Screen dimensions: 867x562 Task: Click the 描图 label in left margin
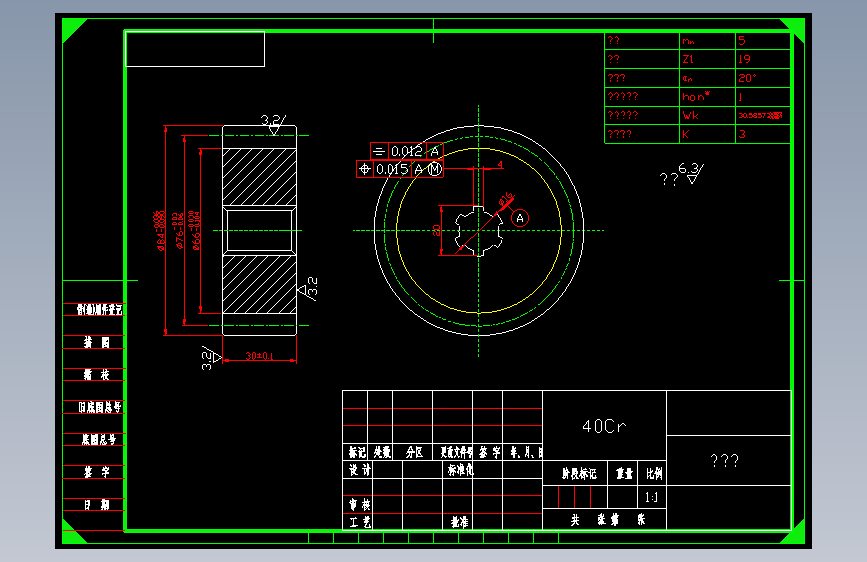tap(97, 342)
